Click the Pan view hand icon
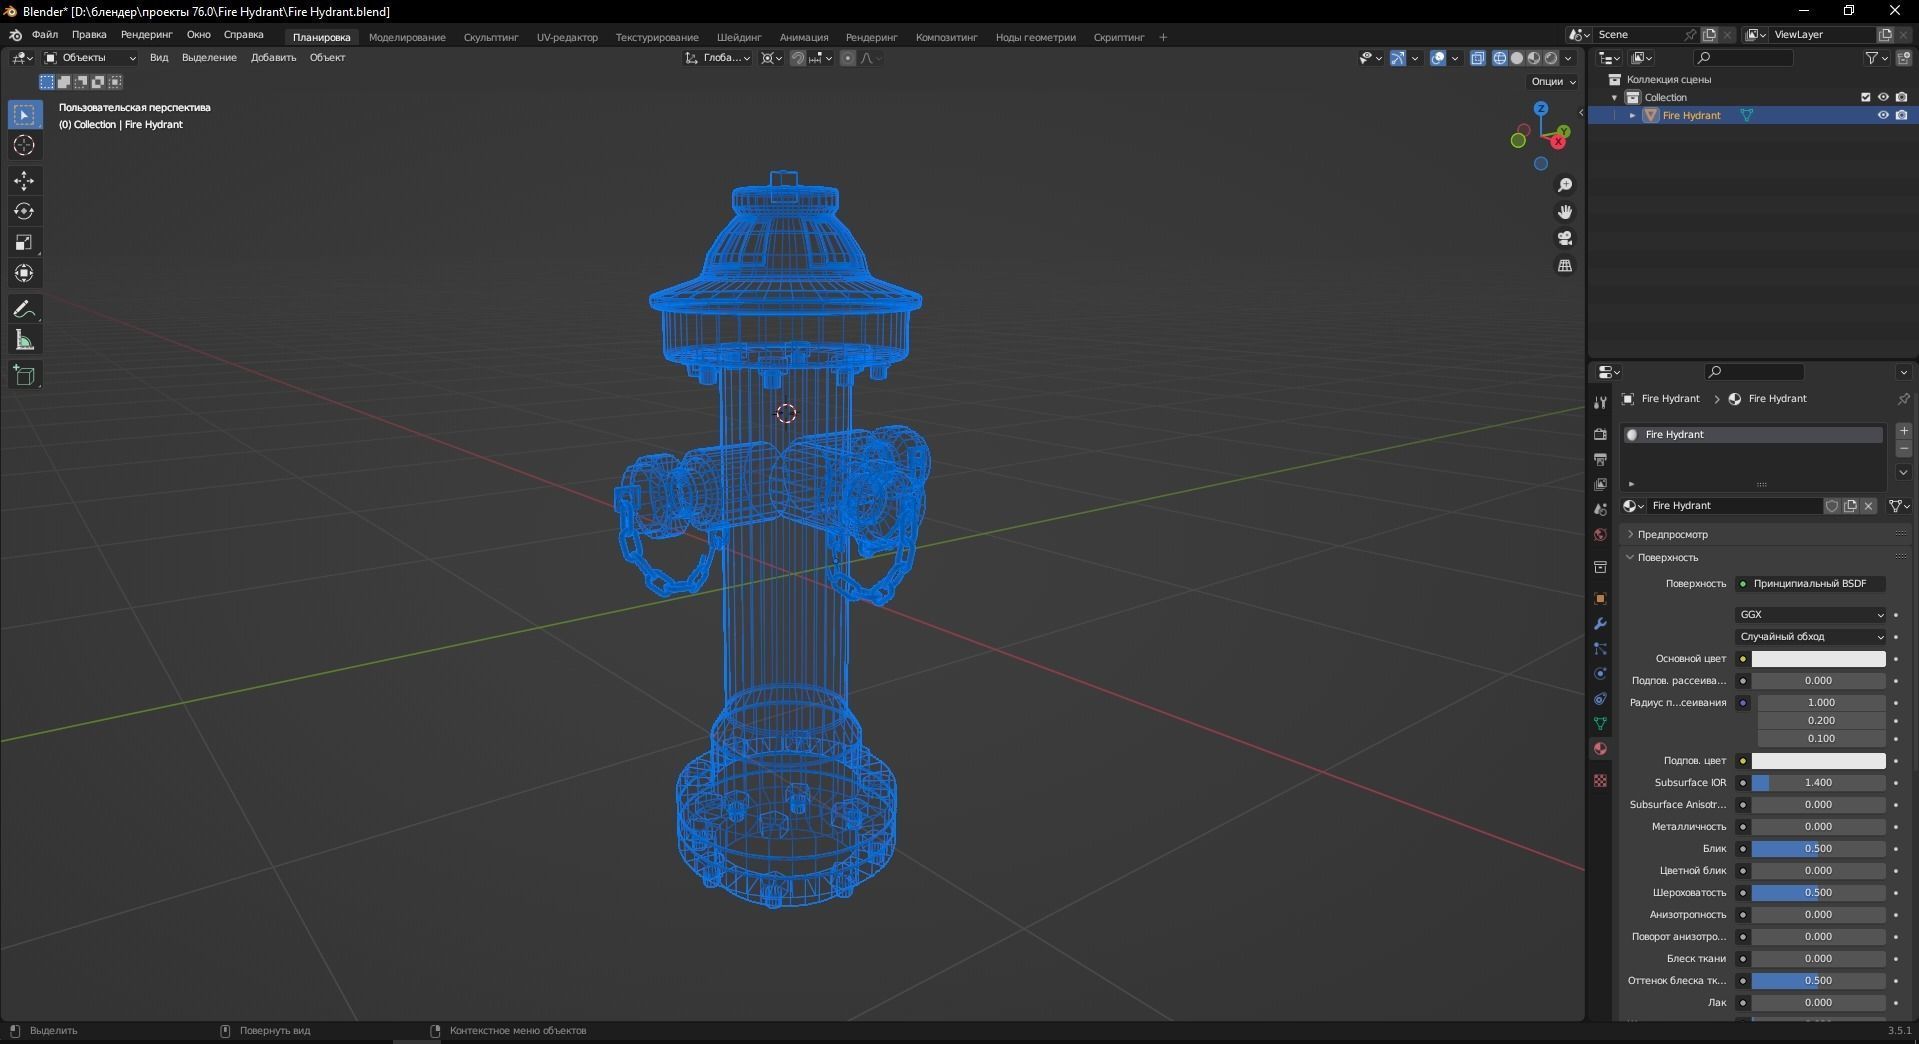 click(x=1565, y=212)
